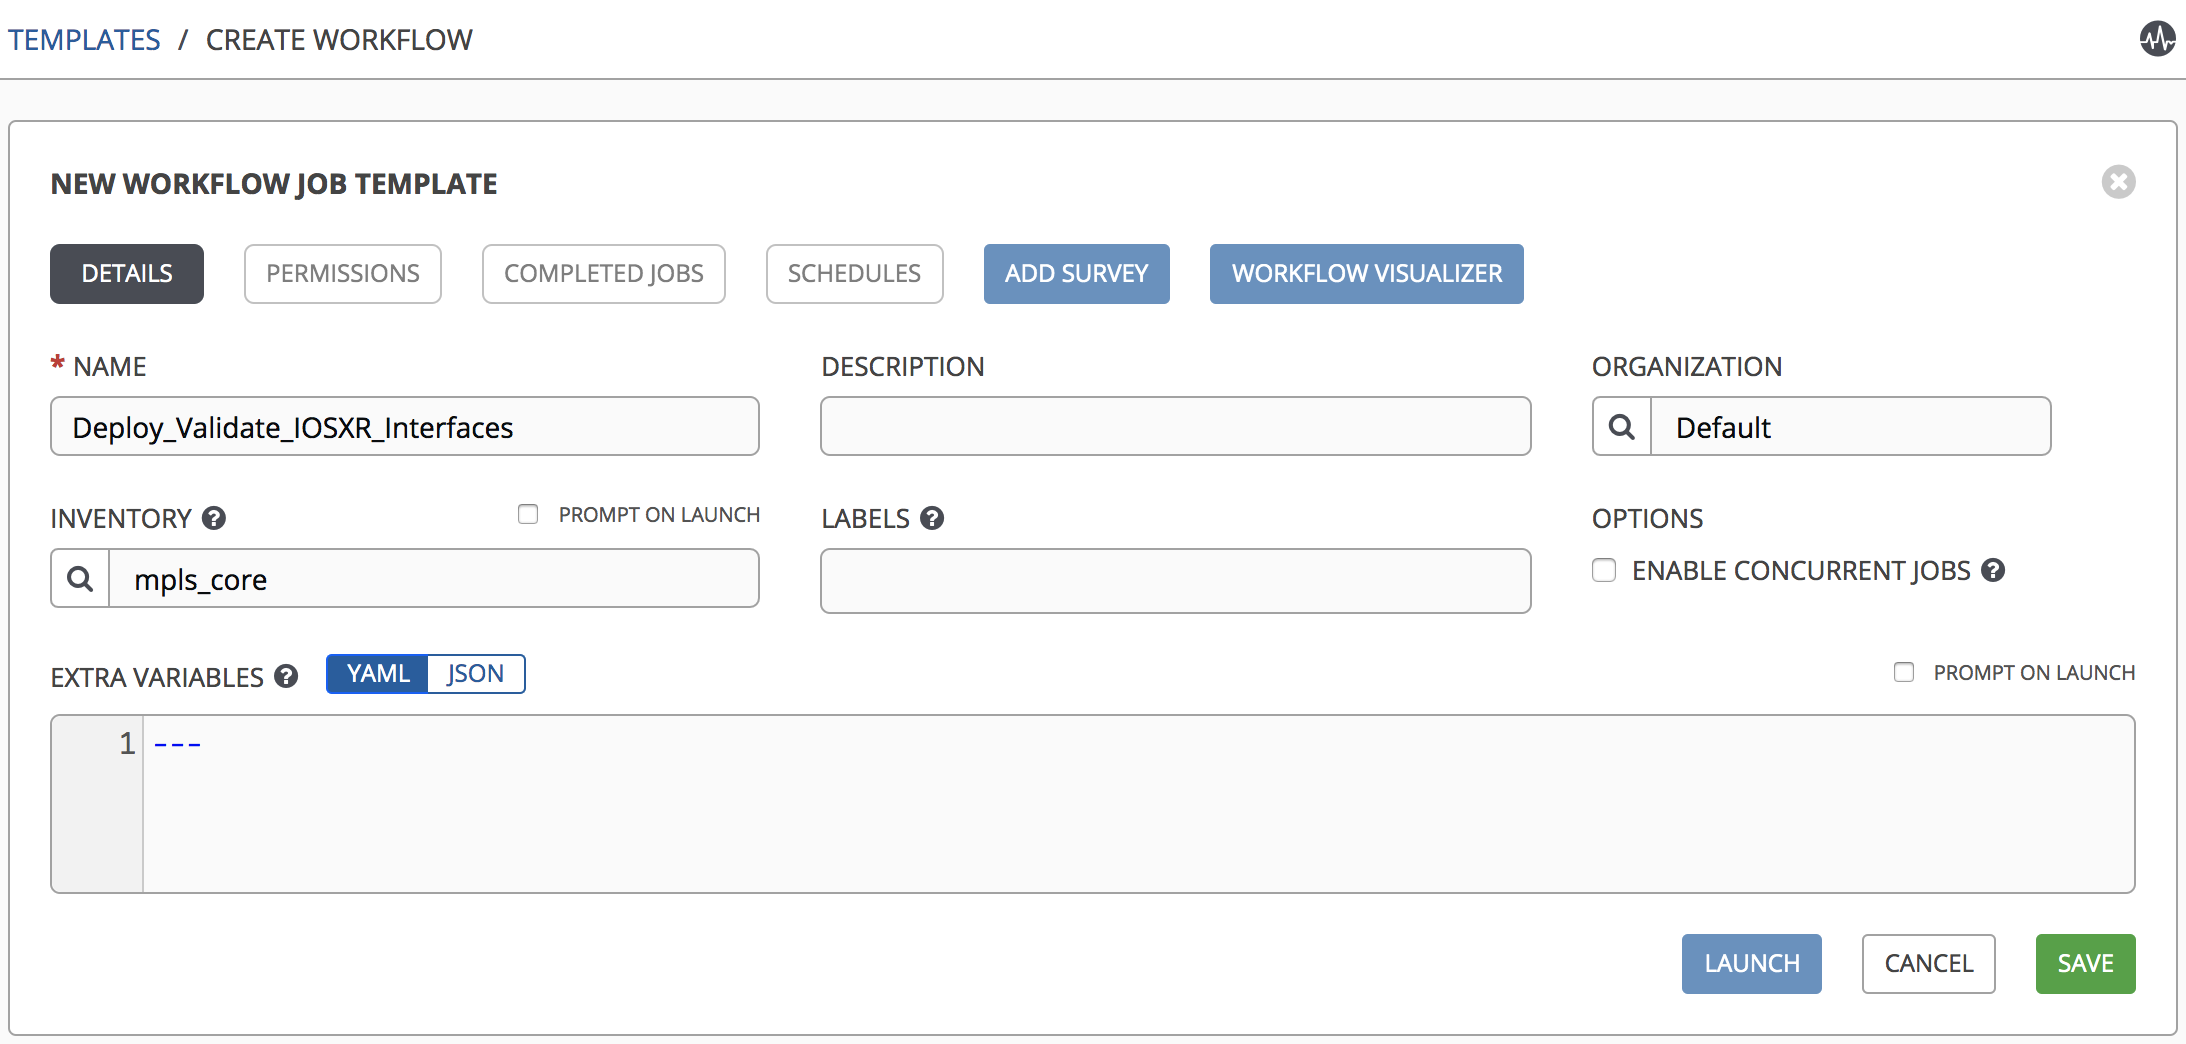Open inventory lookup search icon
The height and width of the screenshot is (1044, 2186).
point(80,579)
